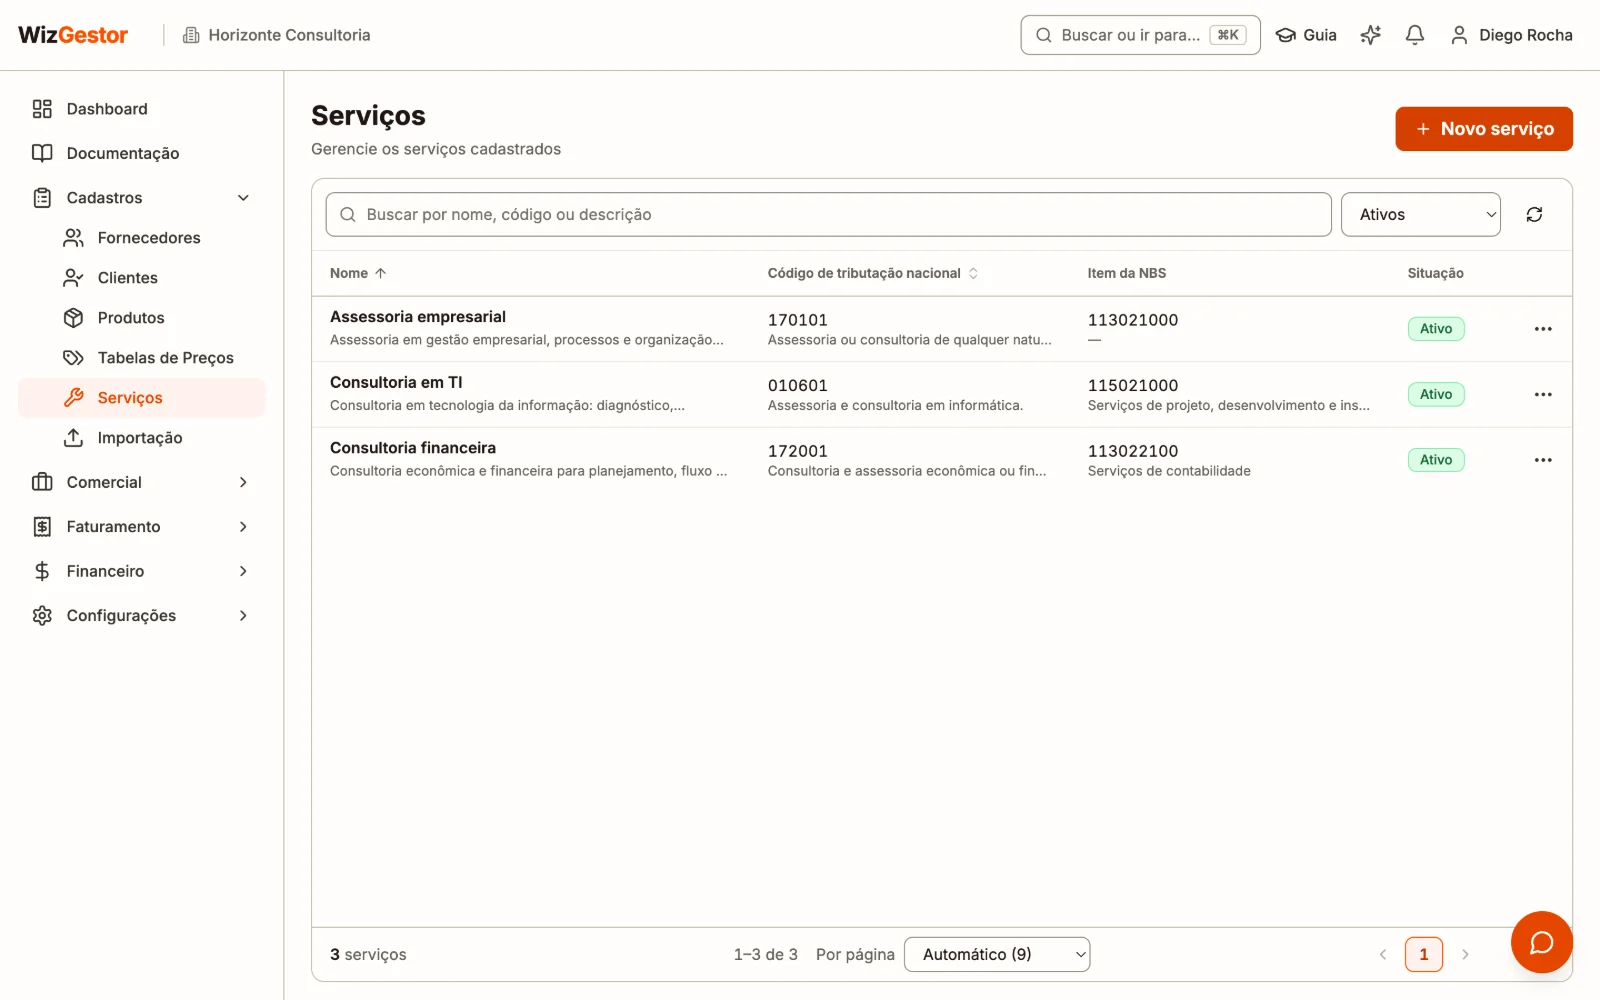Click the code 010601 cell
The width and height of the screenshot is (1600, 1000).
[798, 385]
